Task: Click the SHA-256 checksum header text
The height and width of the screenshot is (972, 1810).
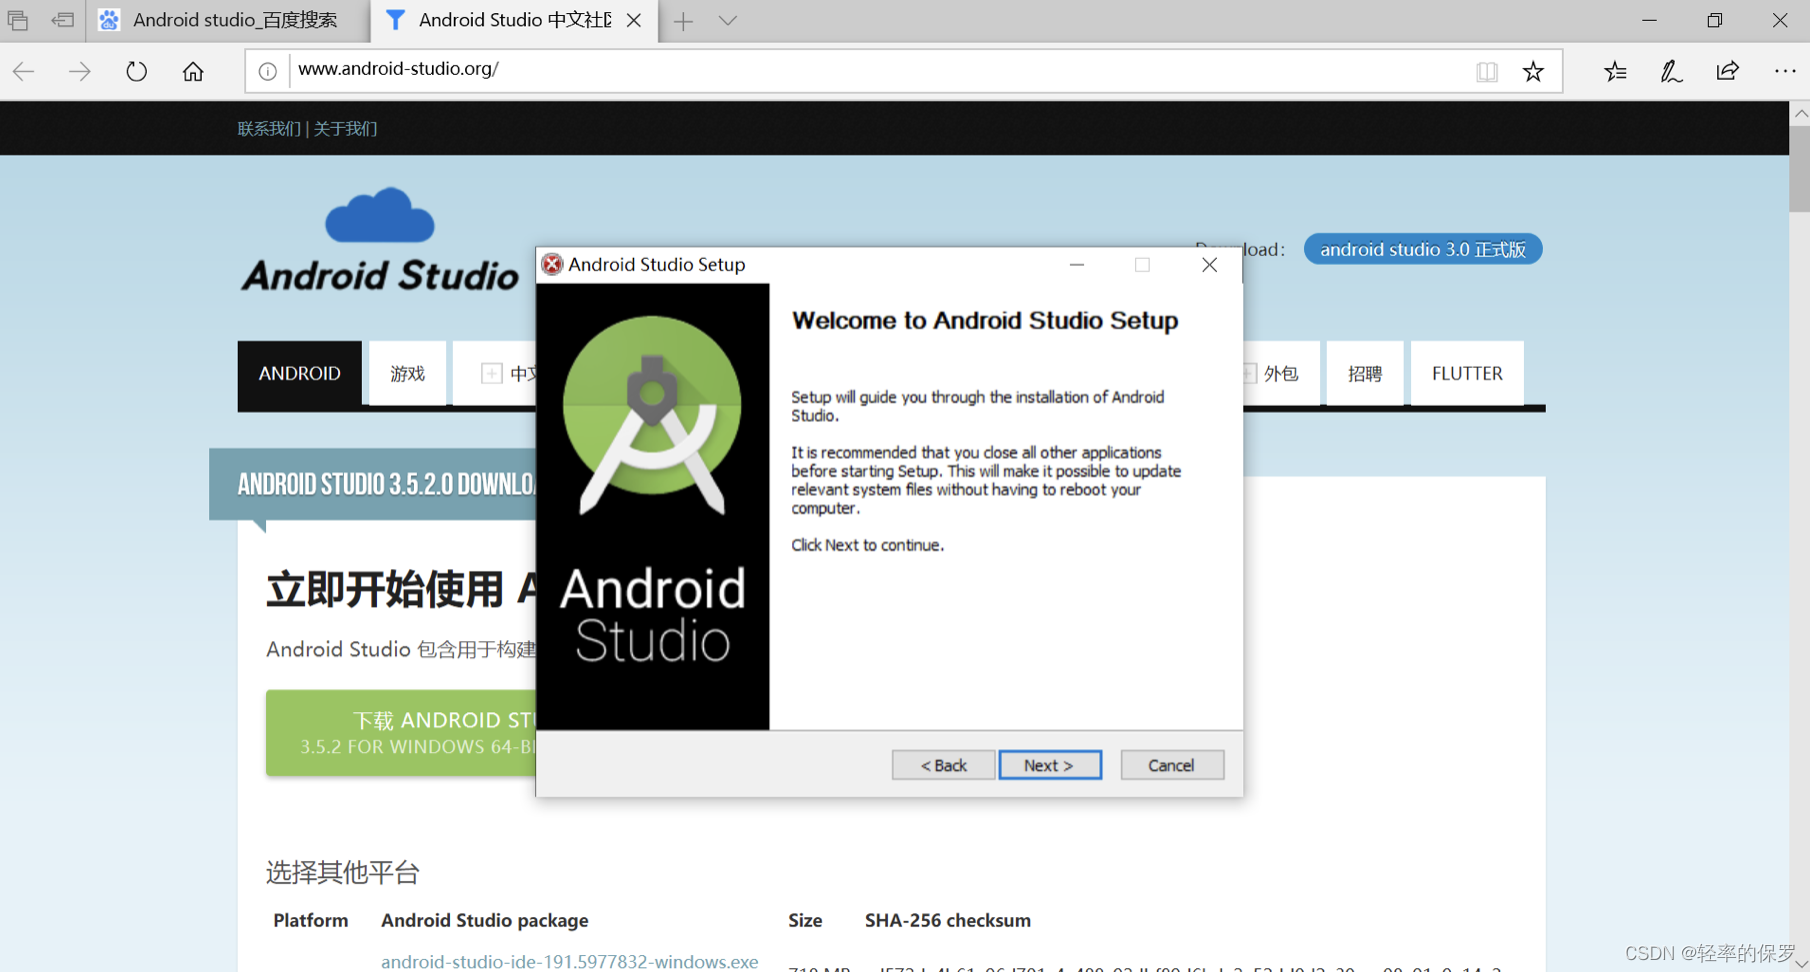Action: [947, 920]
